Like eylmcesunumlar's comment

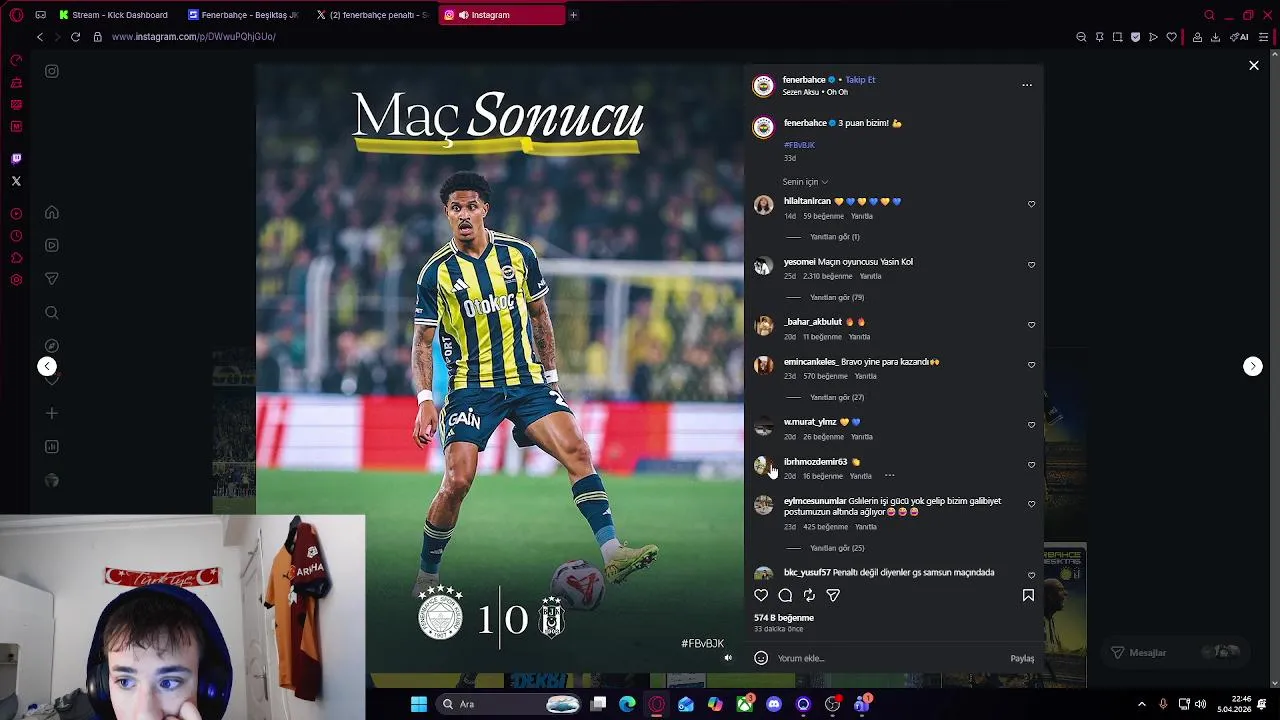coord(1031,504)
